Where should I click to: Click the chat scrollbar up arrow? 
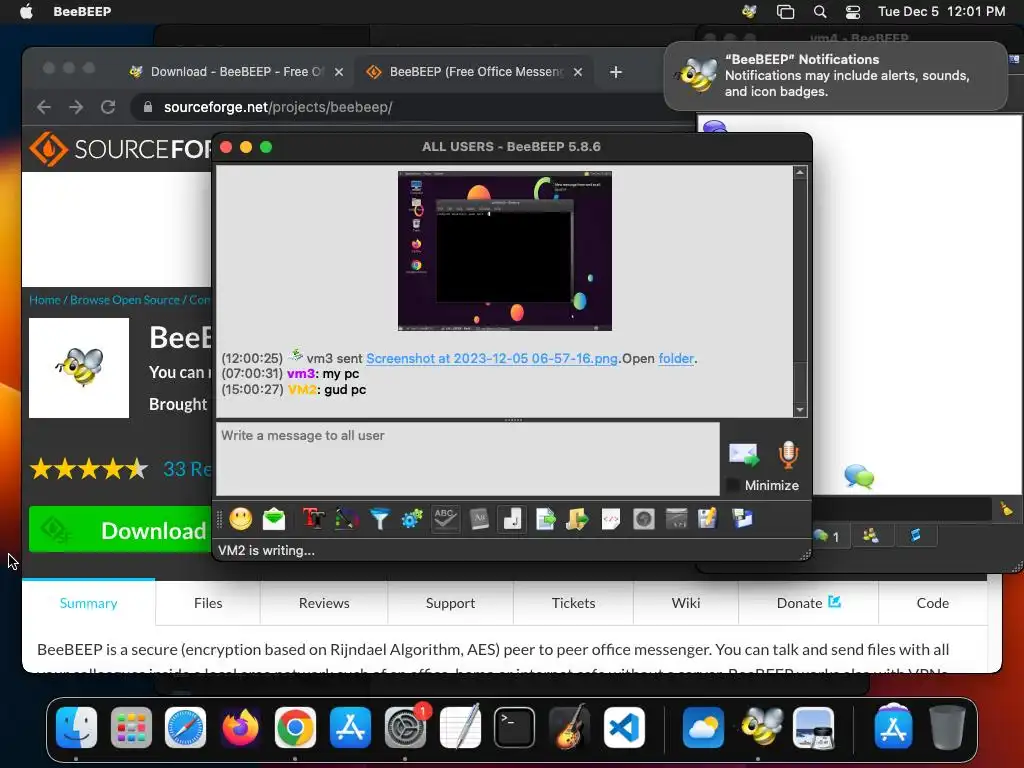tap(800, 172)
